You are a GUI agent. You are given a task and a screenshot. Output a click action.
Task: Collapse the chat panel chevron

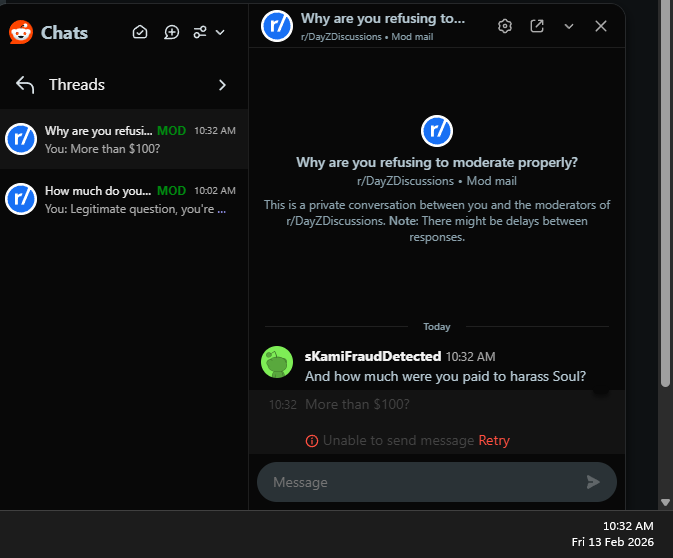click(x=569, y=27)
